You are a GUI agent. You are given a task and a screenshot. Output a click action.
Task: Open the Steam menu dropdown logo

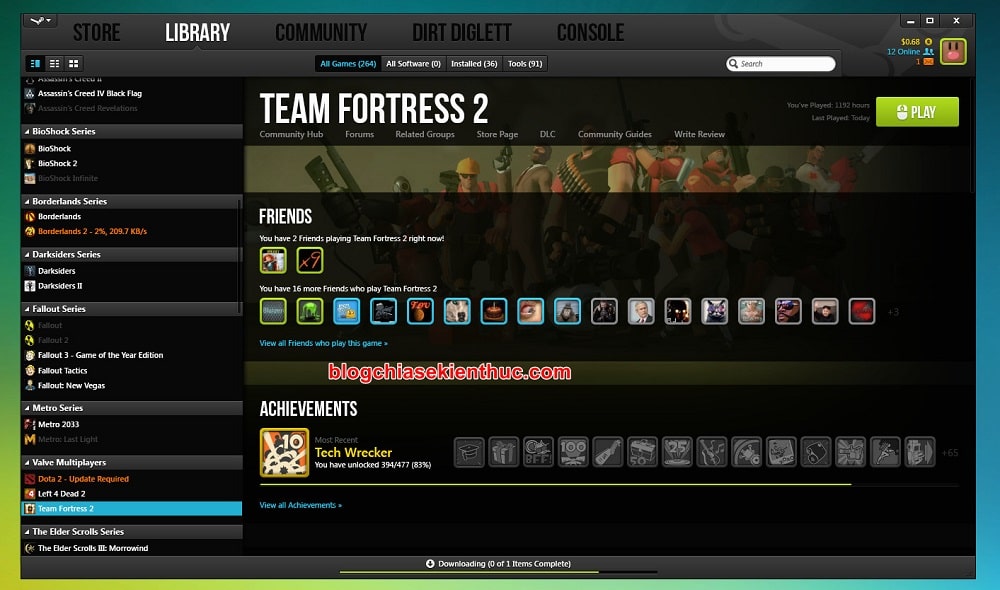click(41, 21)
